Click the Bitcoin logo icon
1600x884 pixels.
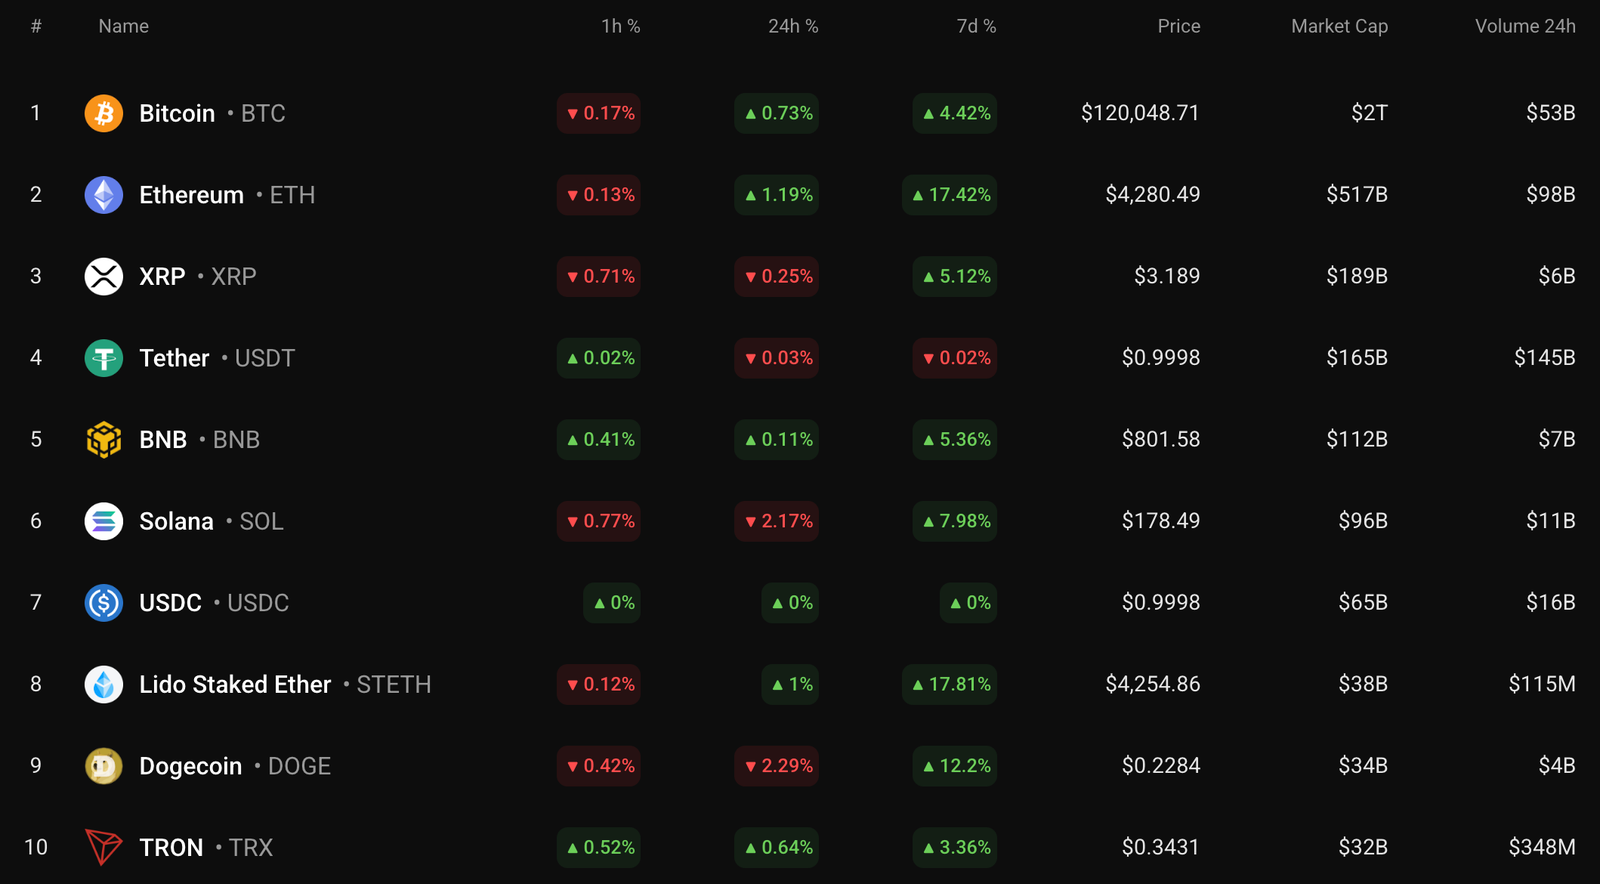click(x=103, y=113)
